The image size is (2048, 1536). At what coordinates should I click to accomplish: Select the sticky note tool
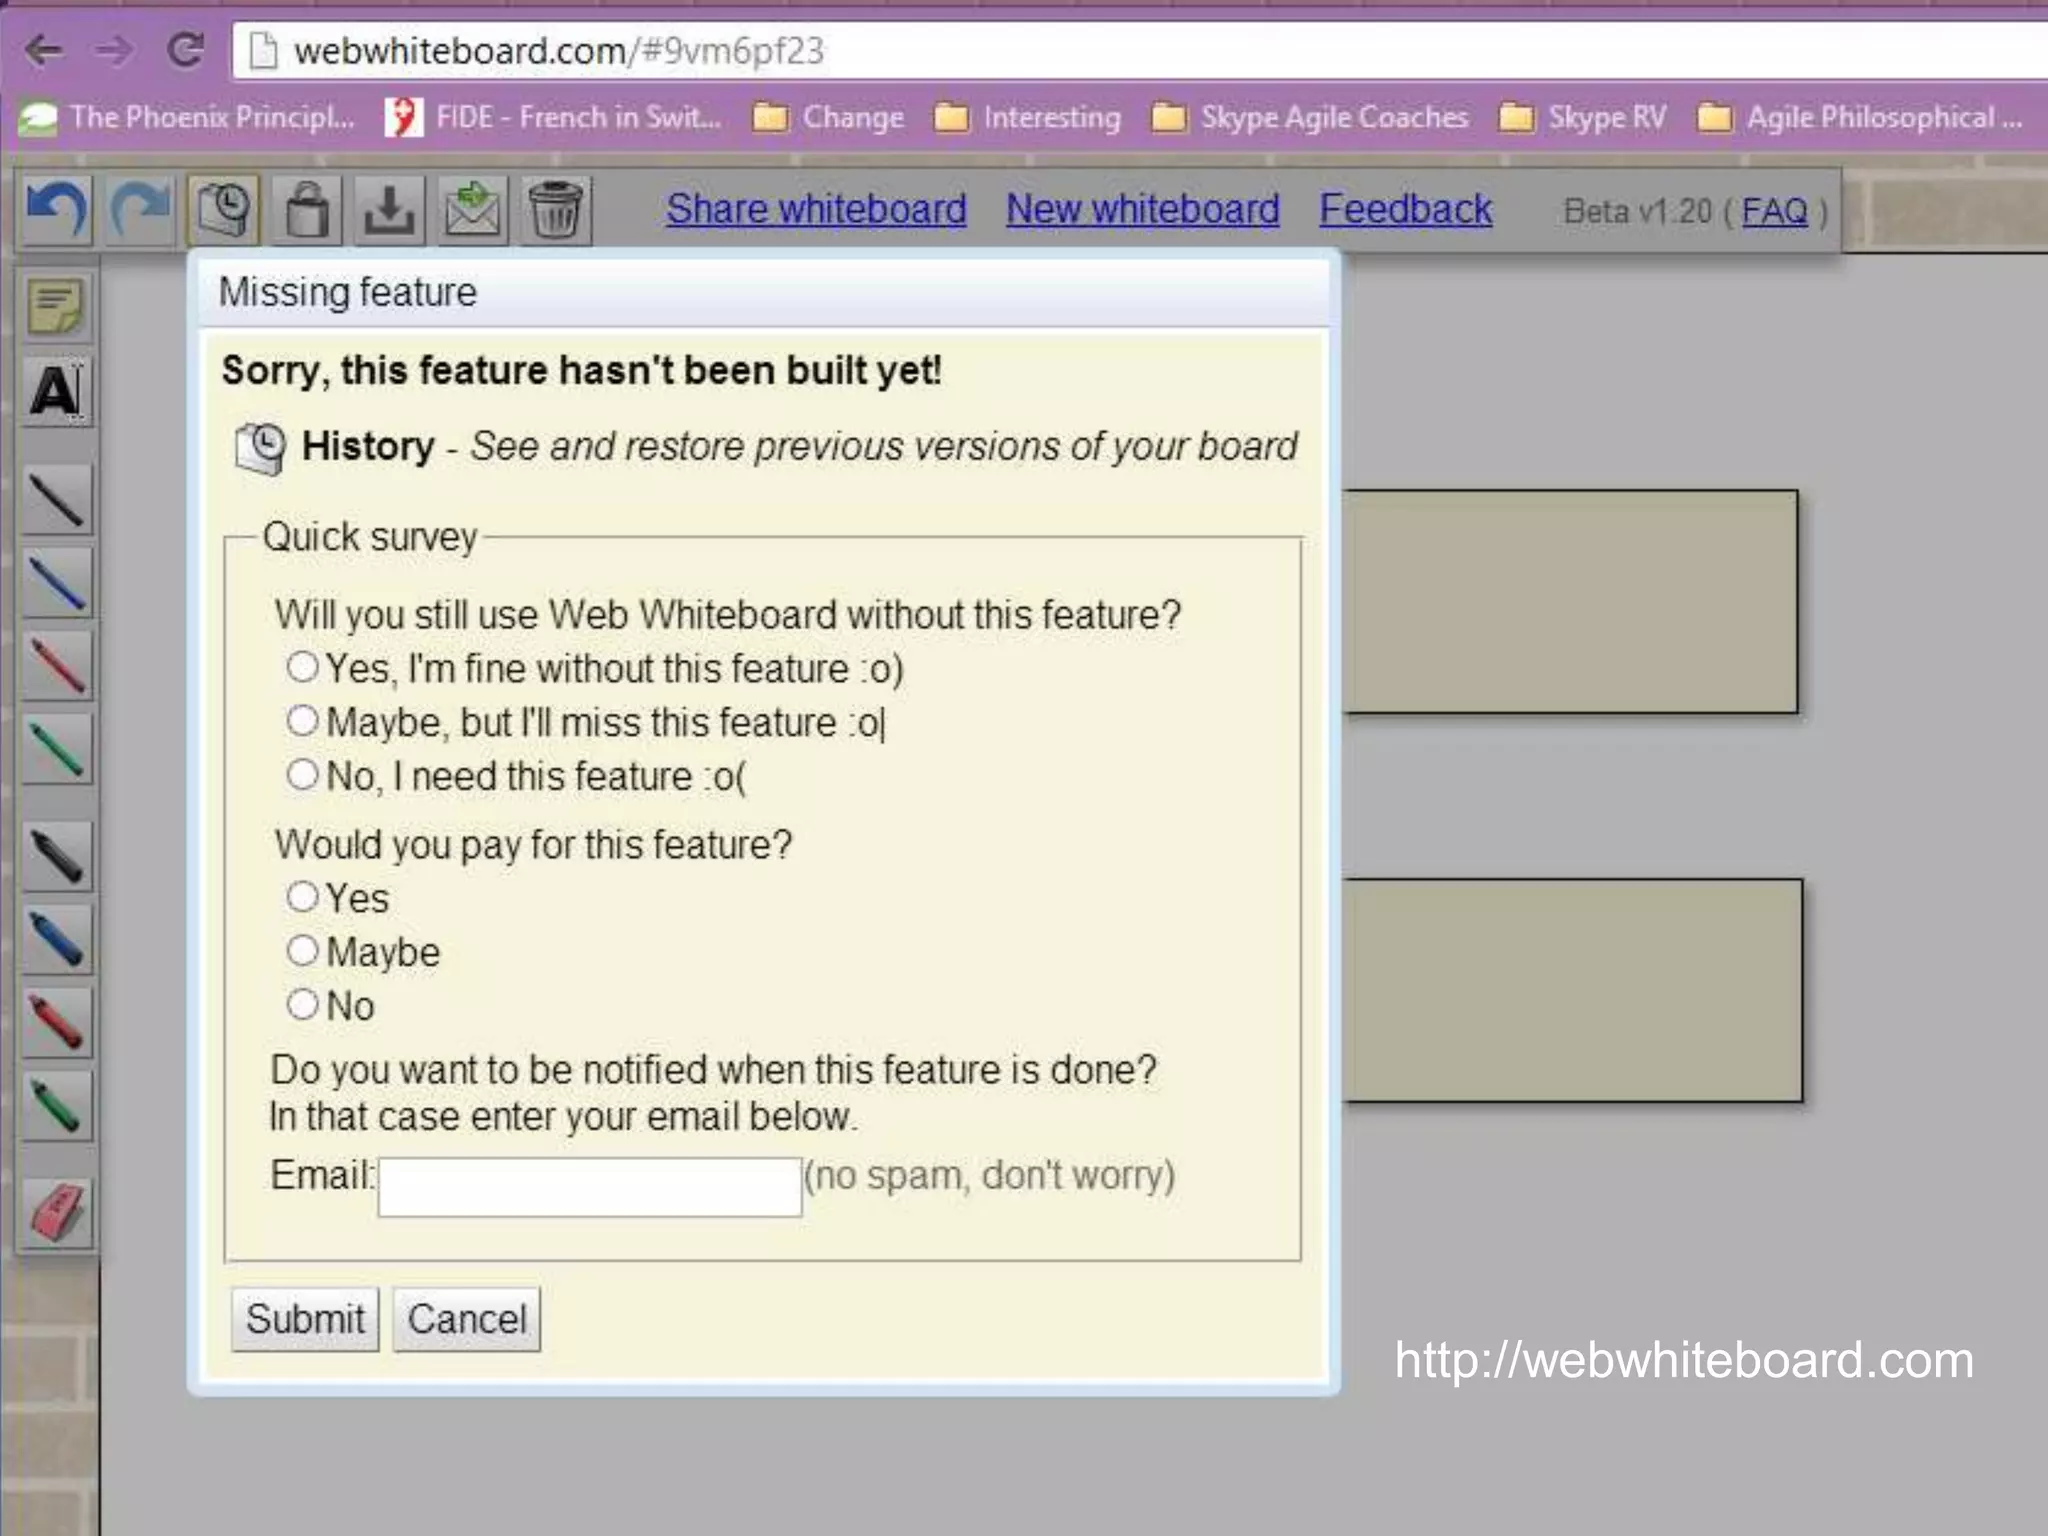click(57, 307)
